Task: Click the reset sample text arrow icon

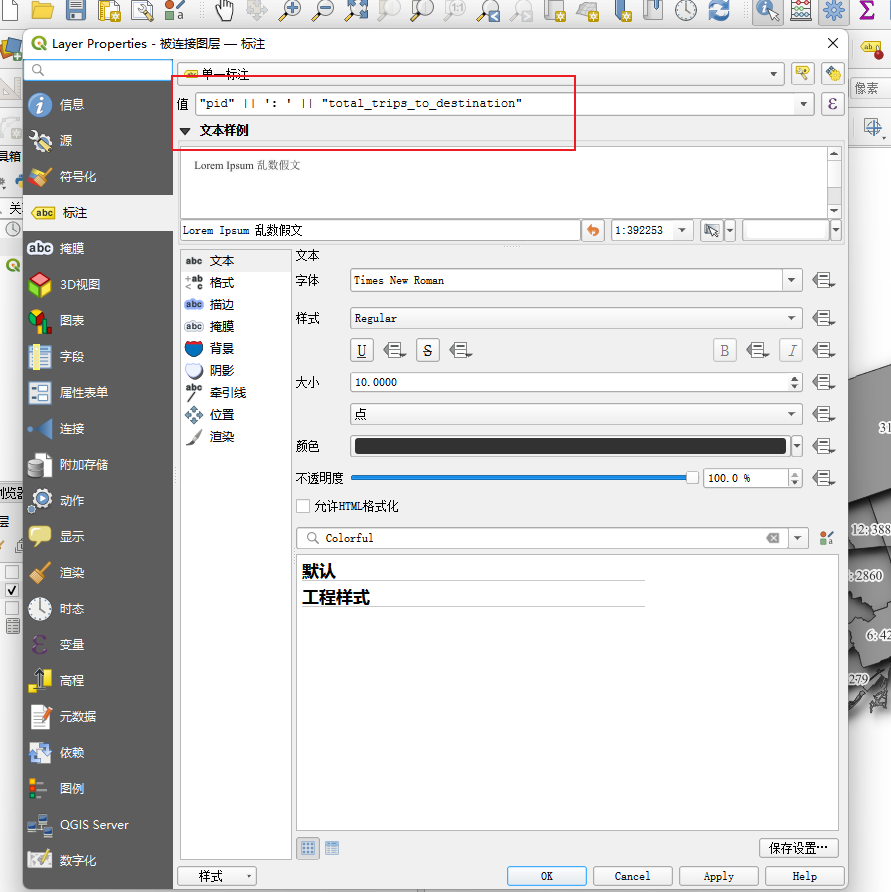Action: [x=593, y=230]
